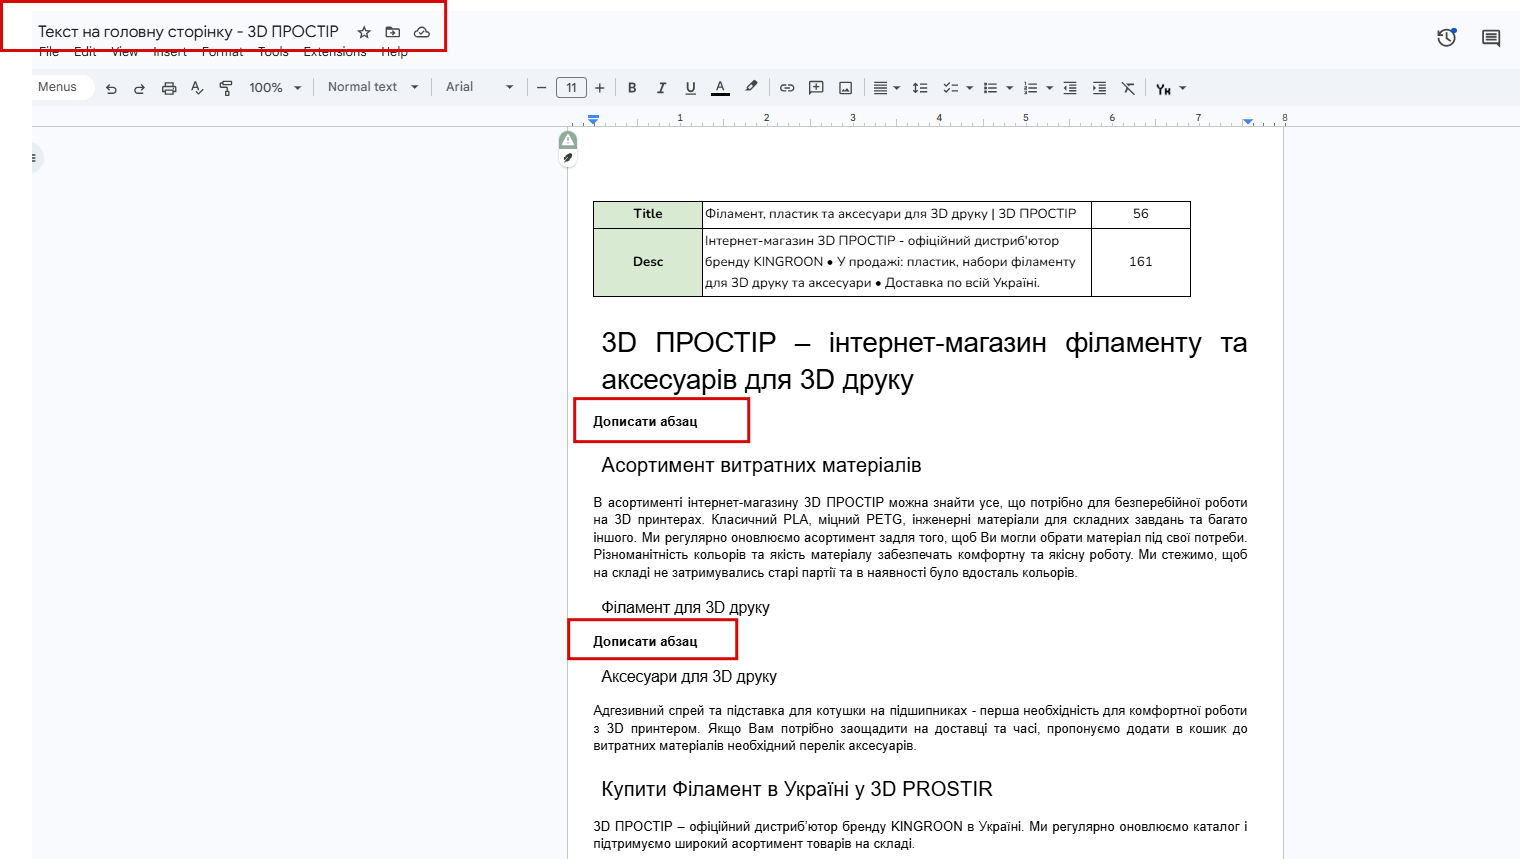Open the Arial font dropdown
Screen dimensions: 1520x859
(479, 87)
